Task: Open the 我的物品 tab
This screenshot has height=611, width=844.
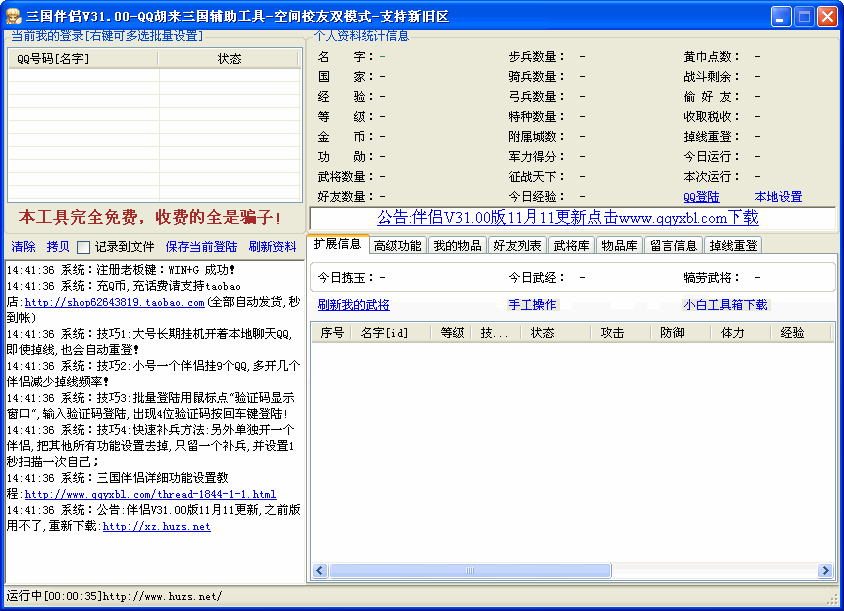Action: pos(458,245)
